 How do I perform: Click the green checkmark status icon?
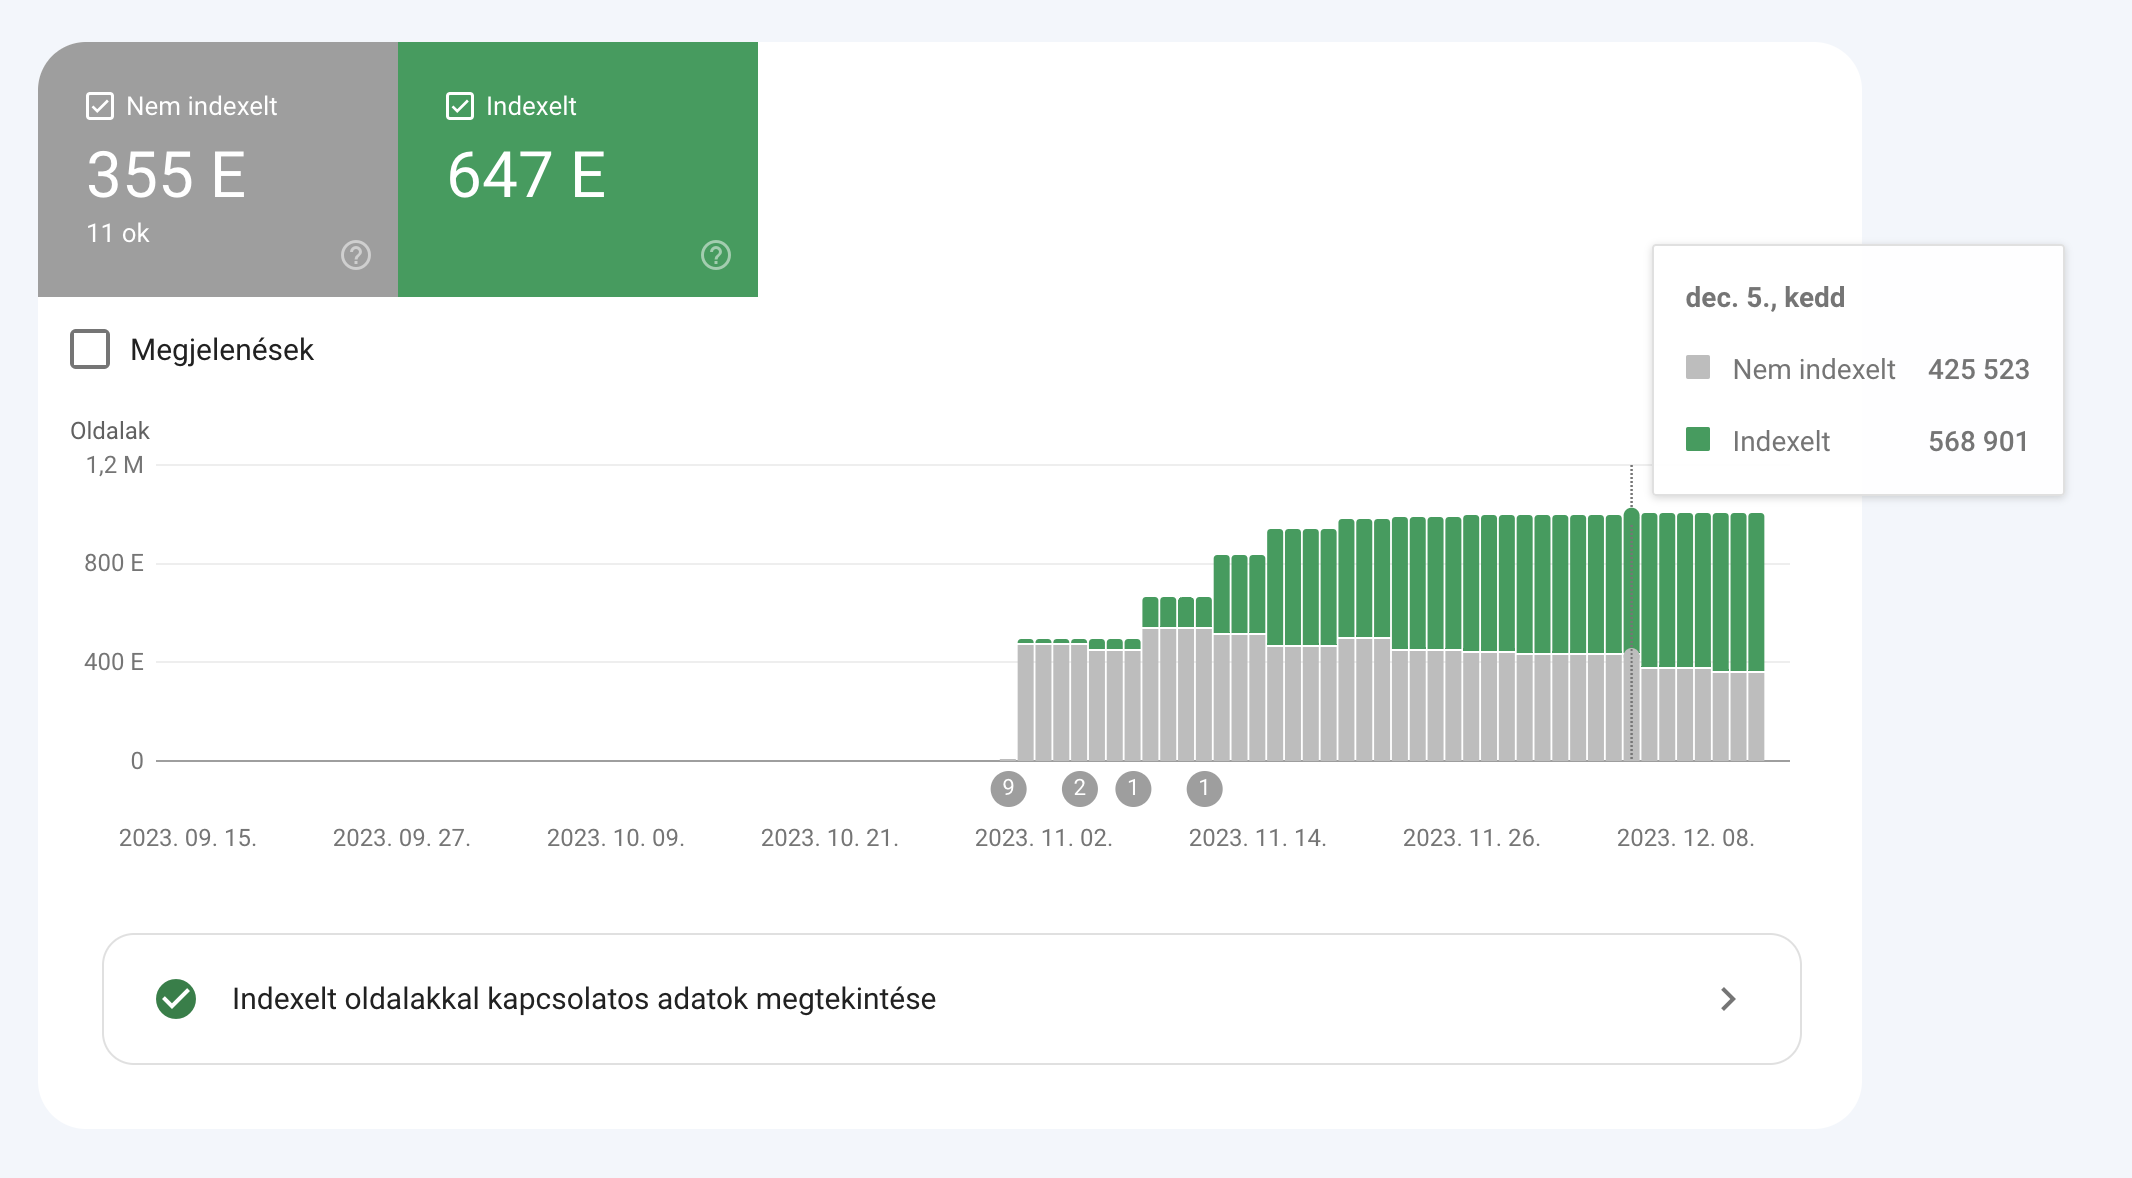(x=176, y=999)
